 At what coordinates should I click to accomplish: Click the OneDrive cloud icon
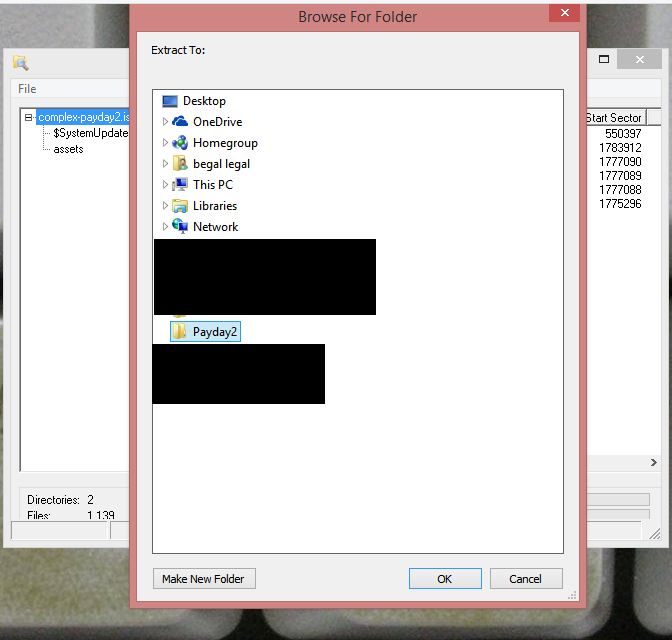tap(180, 122)
